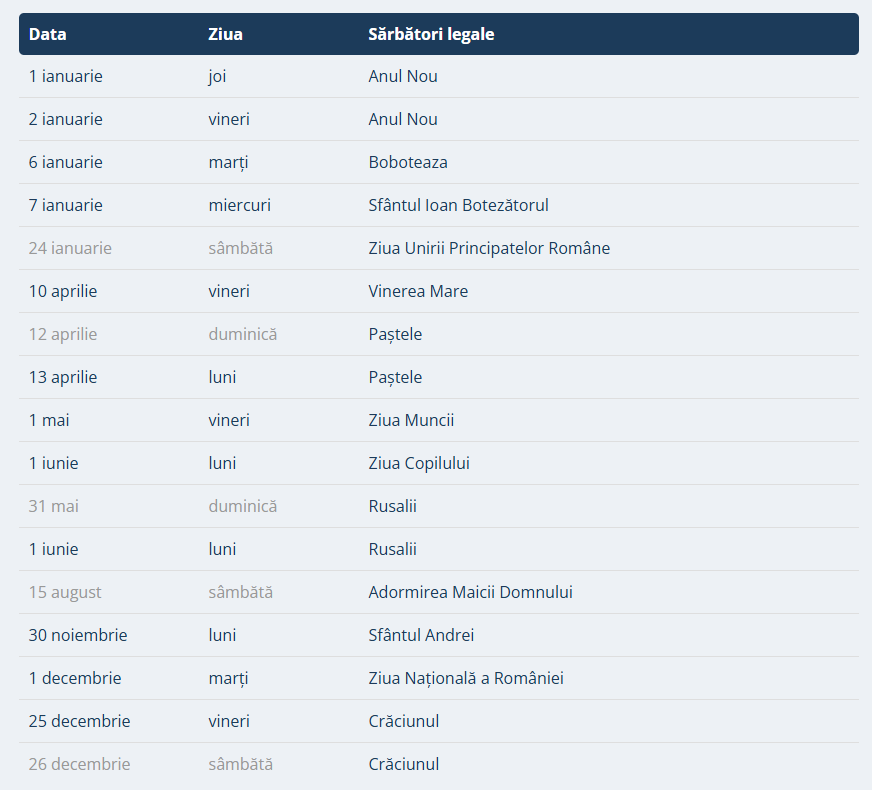Click the Sfântul Andrei holiday cell
This screenshot has height=790, width=872.
point(421,635)
